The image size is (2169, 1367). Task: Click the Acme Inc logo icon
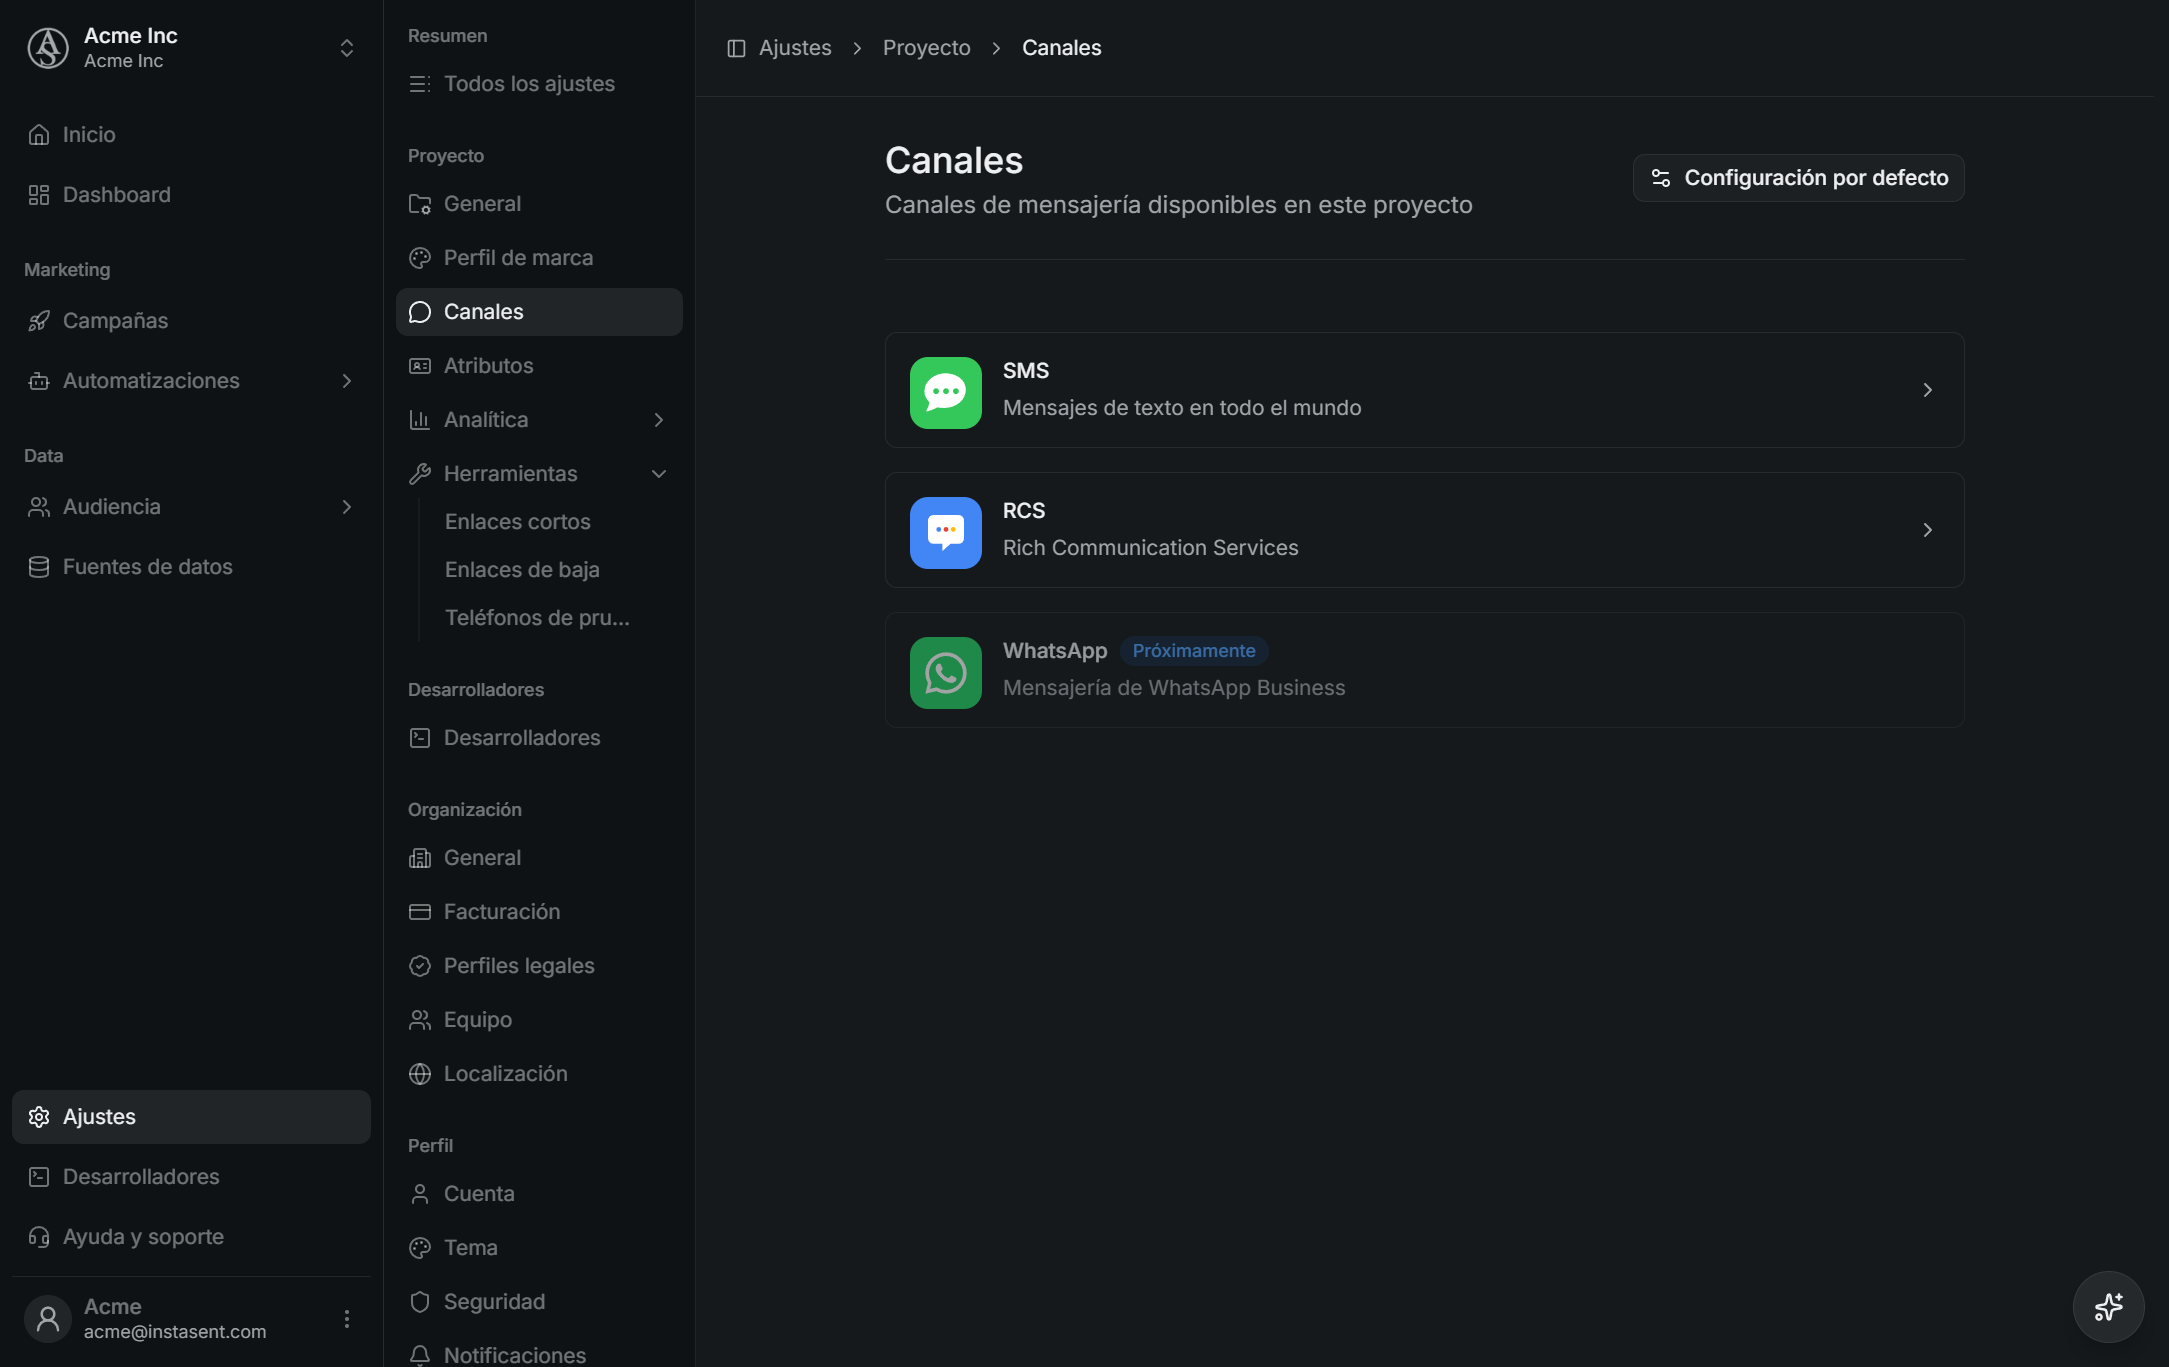tap(48, 48)
